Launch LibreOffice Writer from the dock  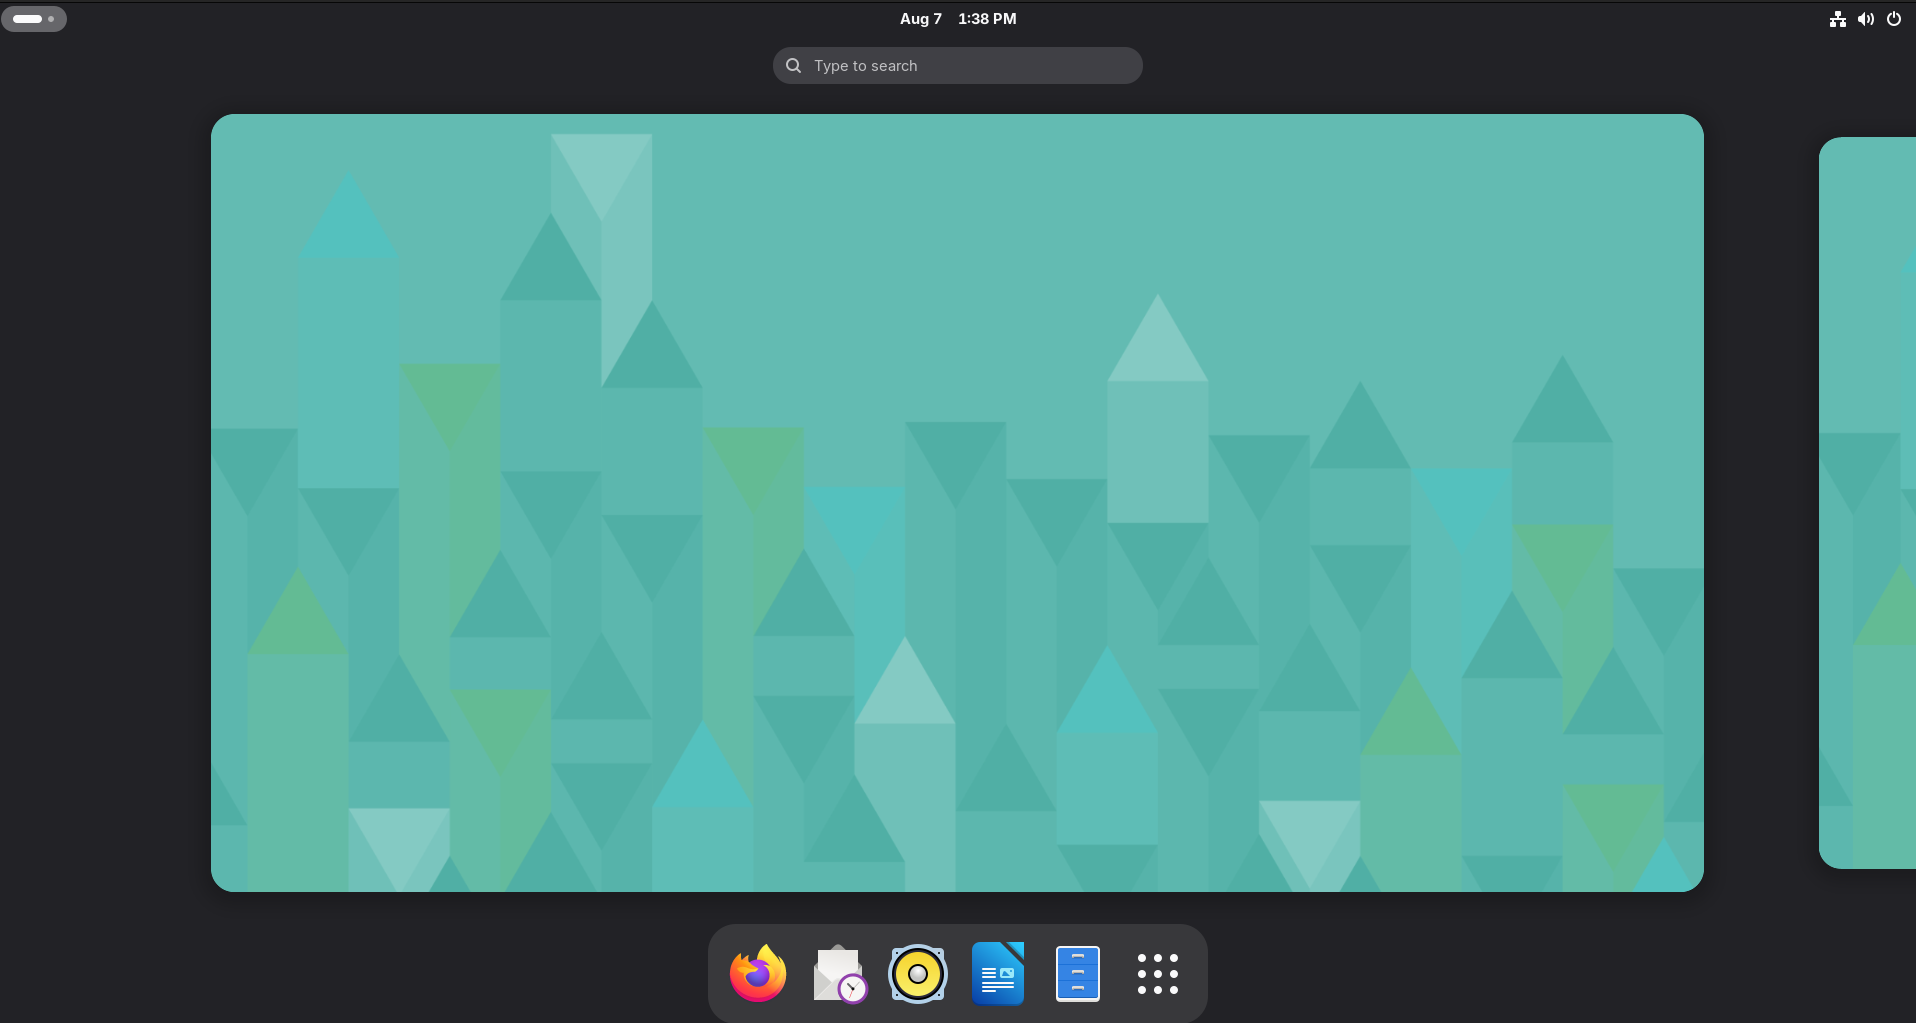(998, 973)
